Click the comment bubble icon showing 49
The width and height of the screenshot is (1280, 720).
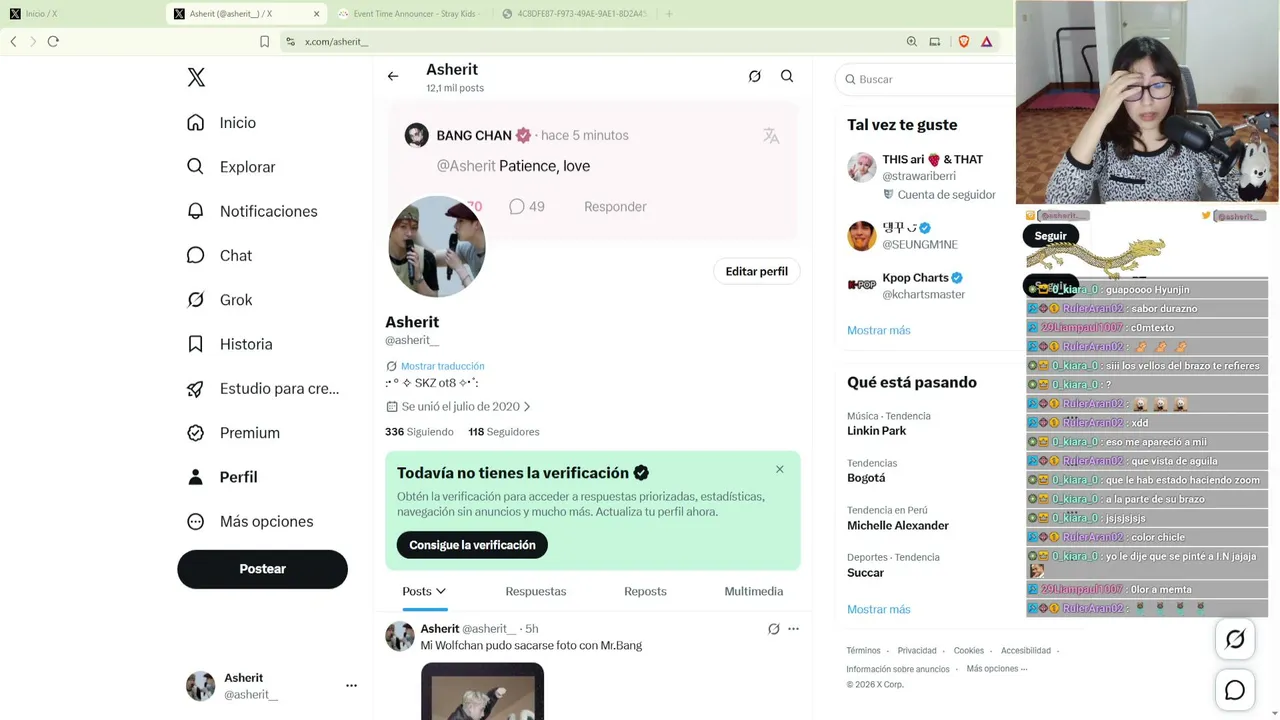click(x=517, y=206)
